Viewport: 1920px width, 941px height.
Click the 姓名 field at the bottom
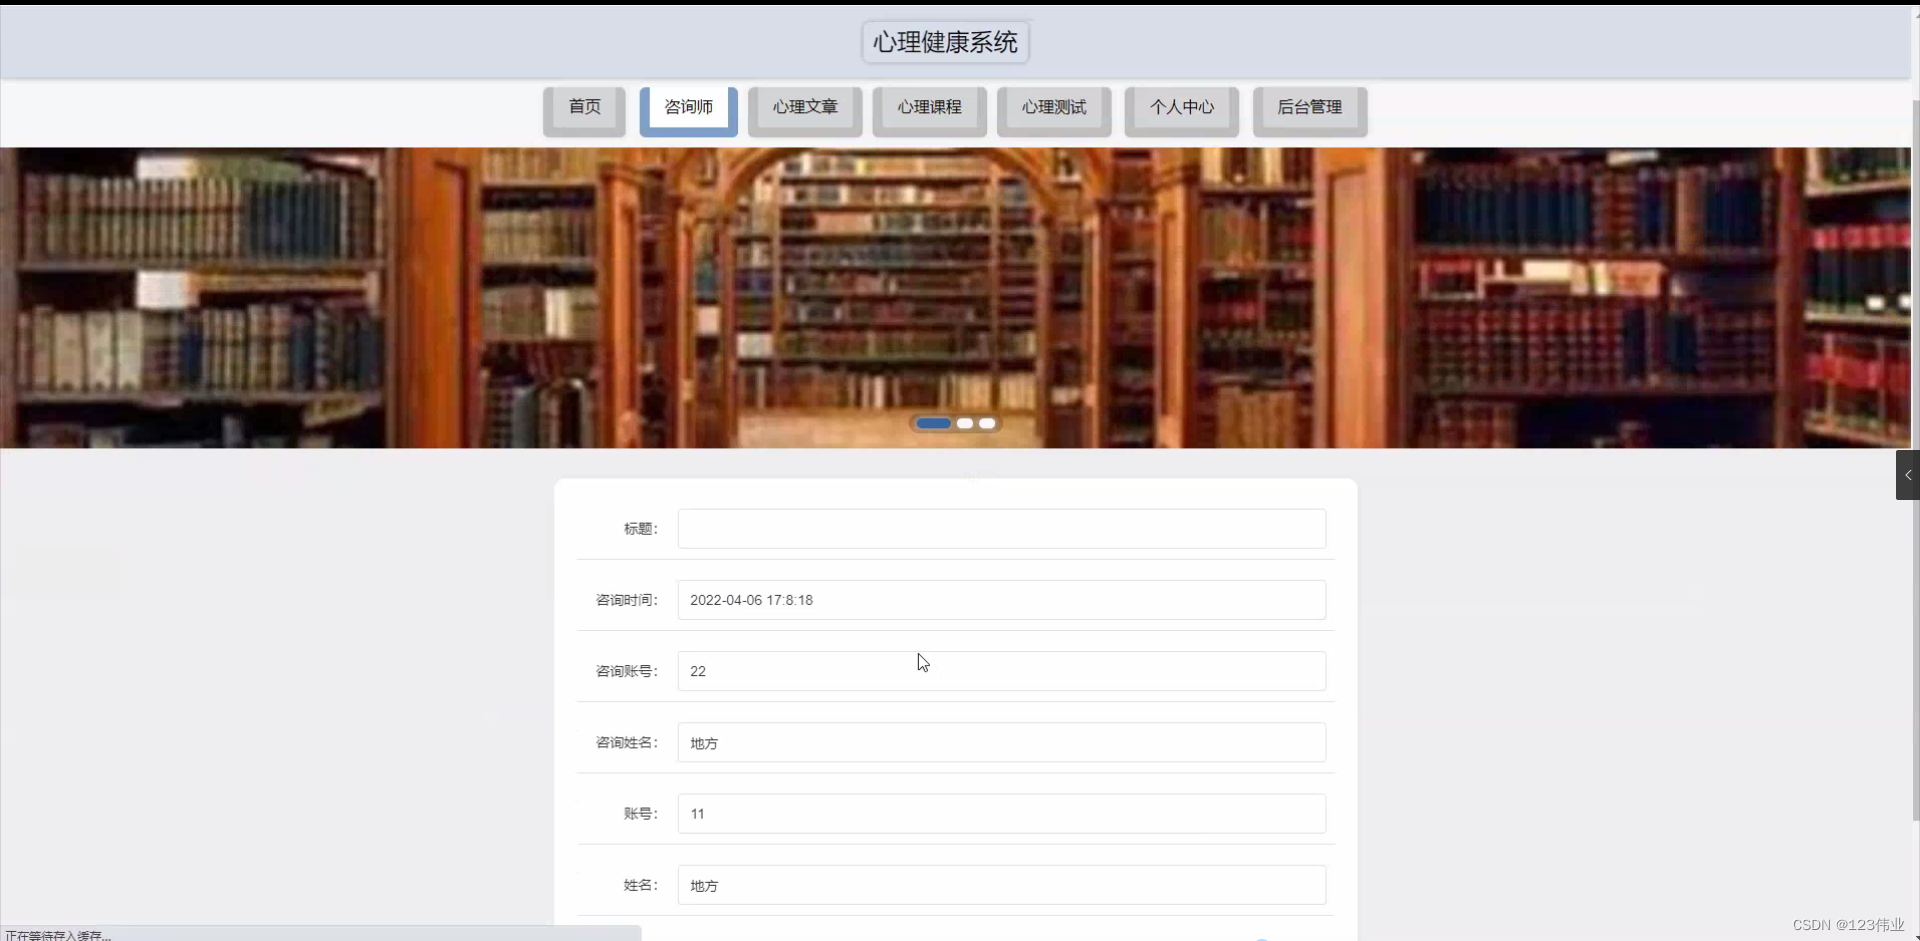(x=1000, y=885)
